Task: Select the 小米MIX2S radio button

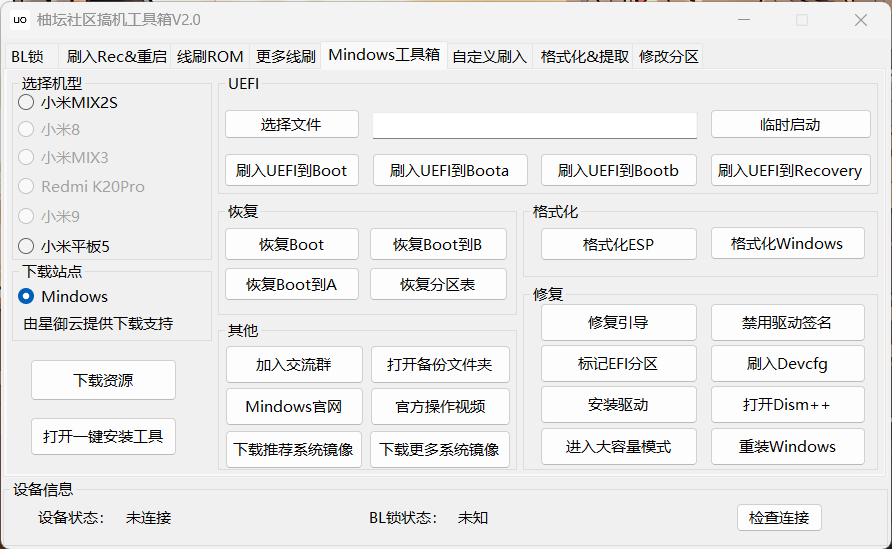Action: pos(26,102)
